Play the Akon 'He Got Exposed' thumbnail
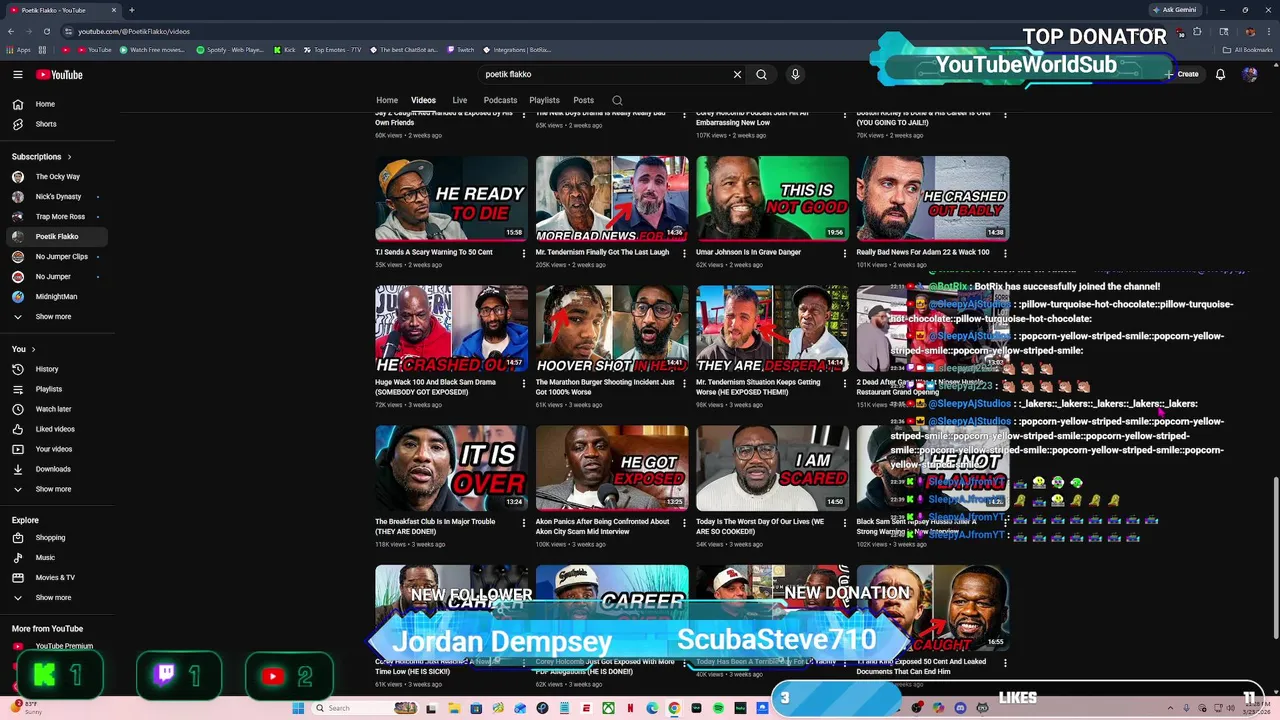Viewport: 1280px width, 720px height. tap(612, 468)
